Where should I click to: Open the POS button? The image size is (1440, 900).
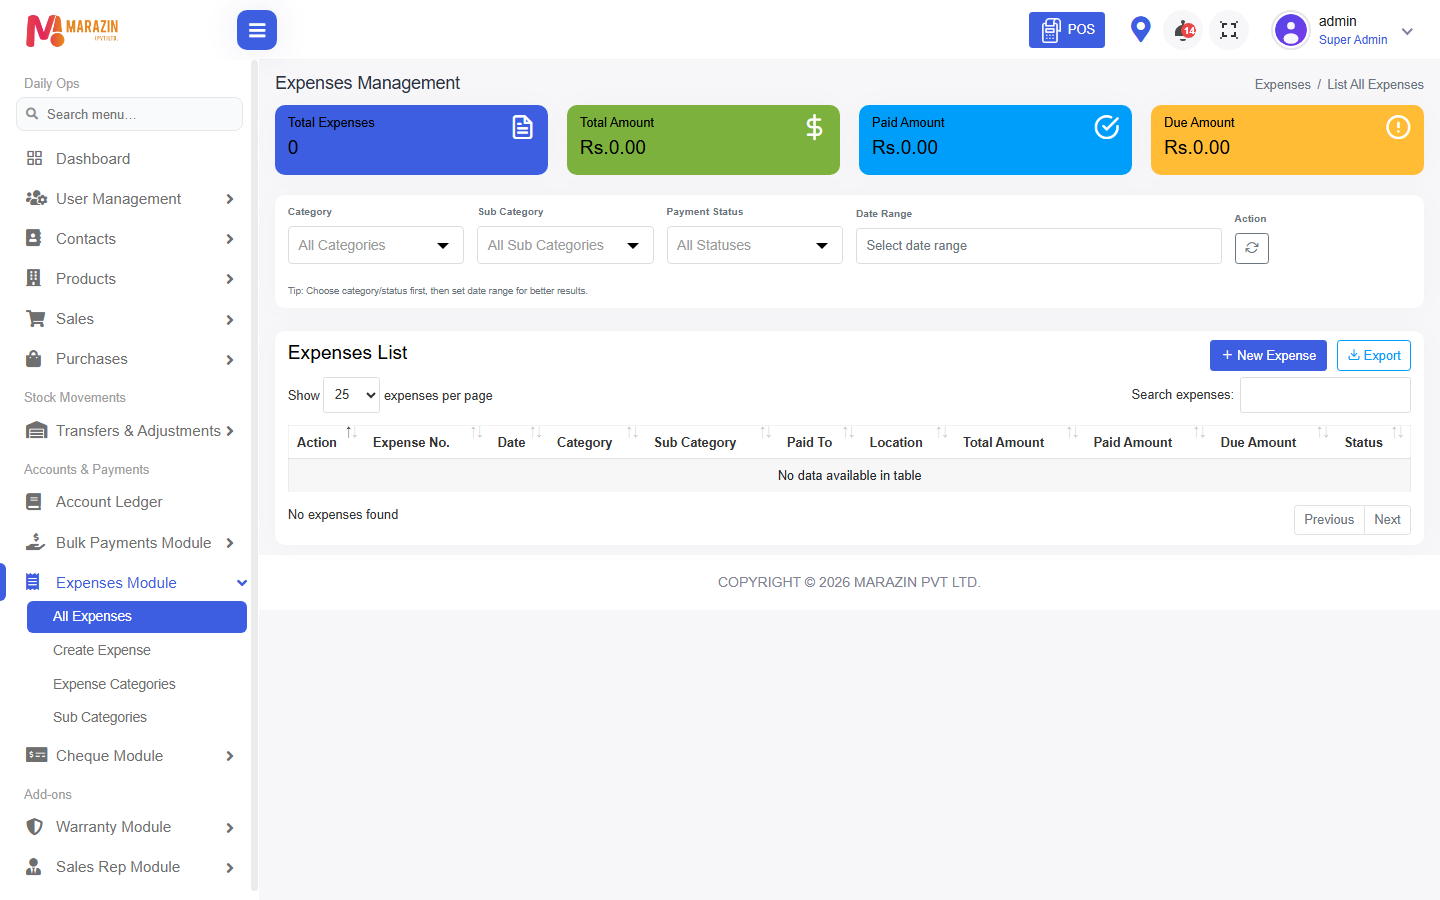tap(1067, 30)
